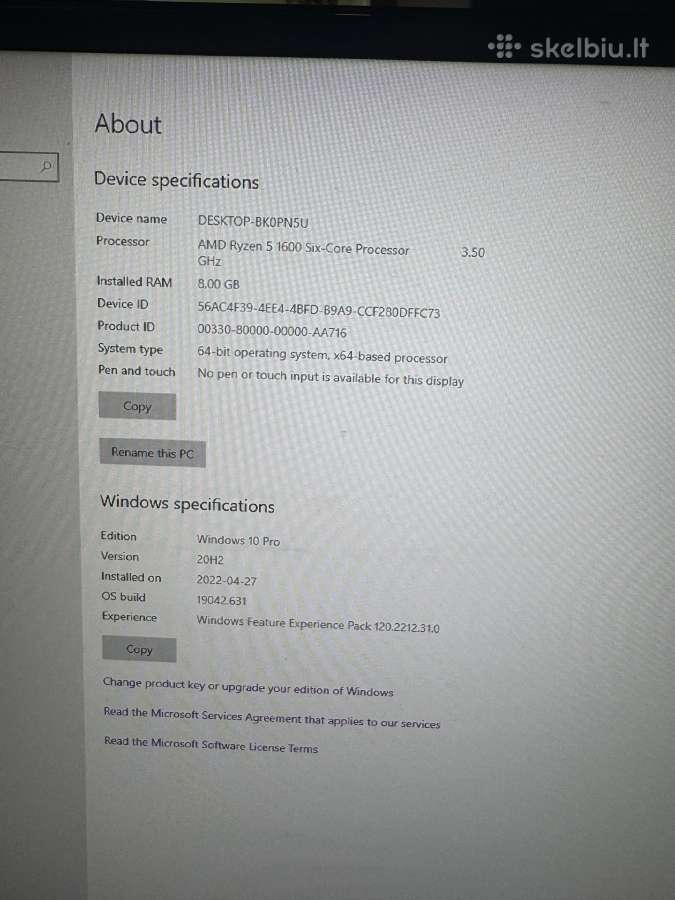Open Microsoft Software License Terms link
Viewport: 675px width, 900px height.
point(211,745)
